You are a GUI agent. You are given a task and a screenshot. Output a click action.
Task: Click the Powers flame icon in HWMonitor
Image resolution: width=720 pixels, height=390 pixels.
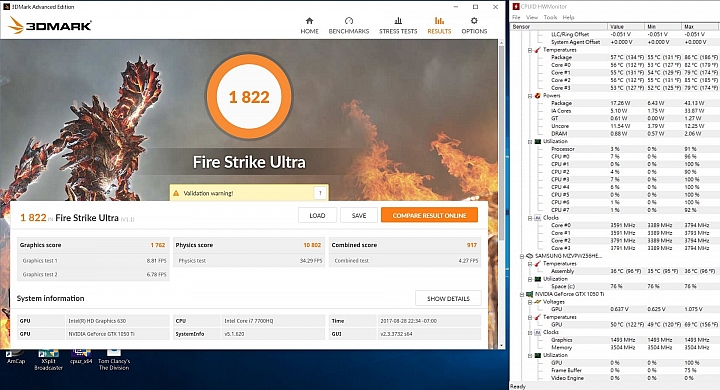(x=537, y=96)
